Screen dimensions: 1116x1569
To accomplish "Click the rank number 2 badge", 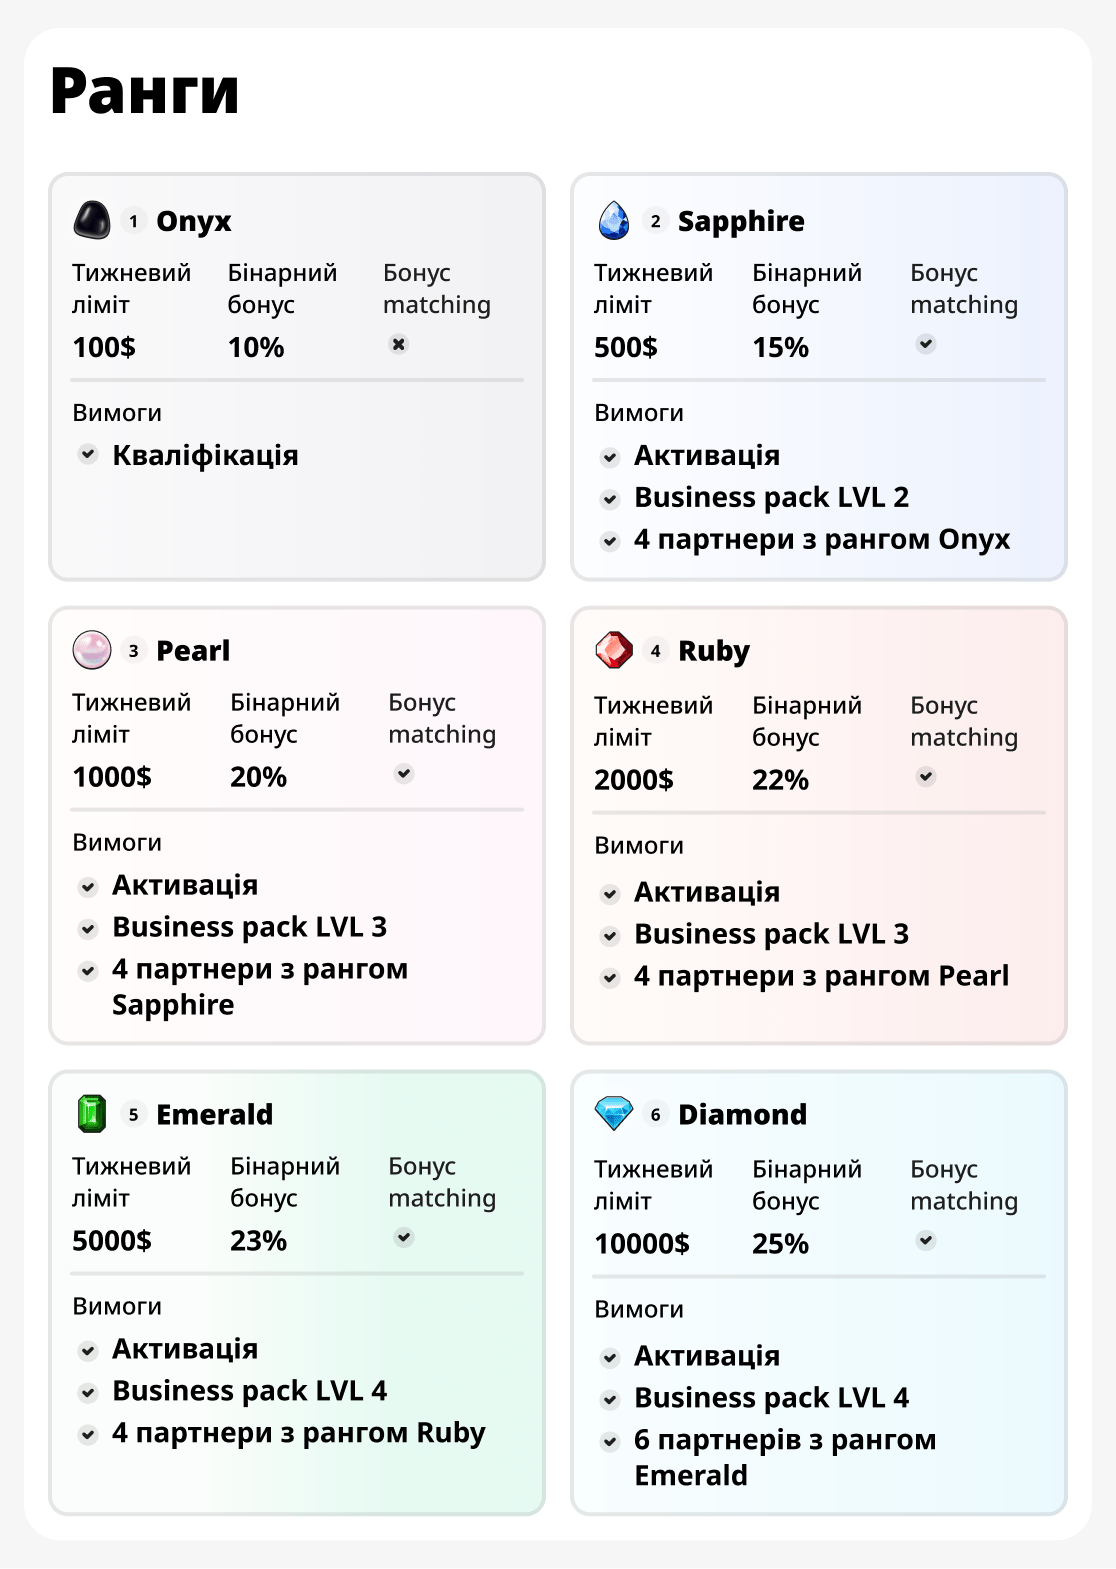I will (x=655, y=221).
